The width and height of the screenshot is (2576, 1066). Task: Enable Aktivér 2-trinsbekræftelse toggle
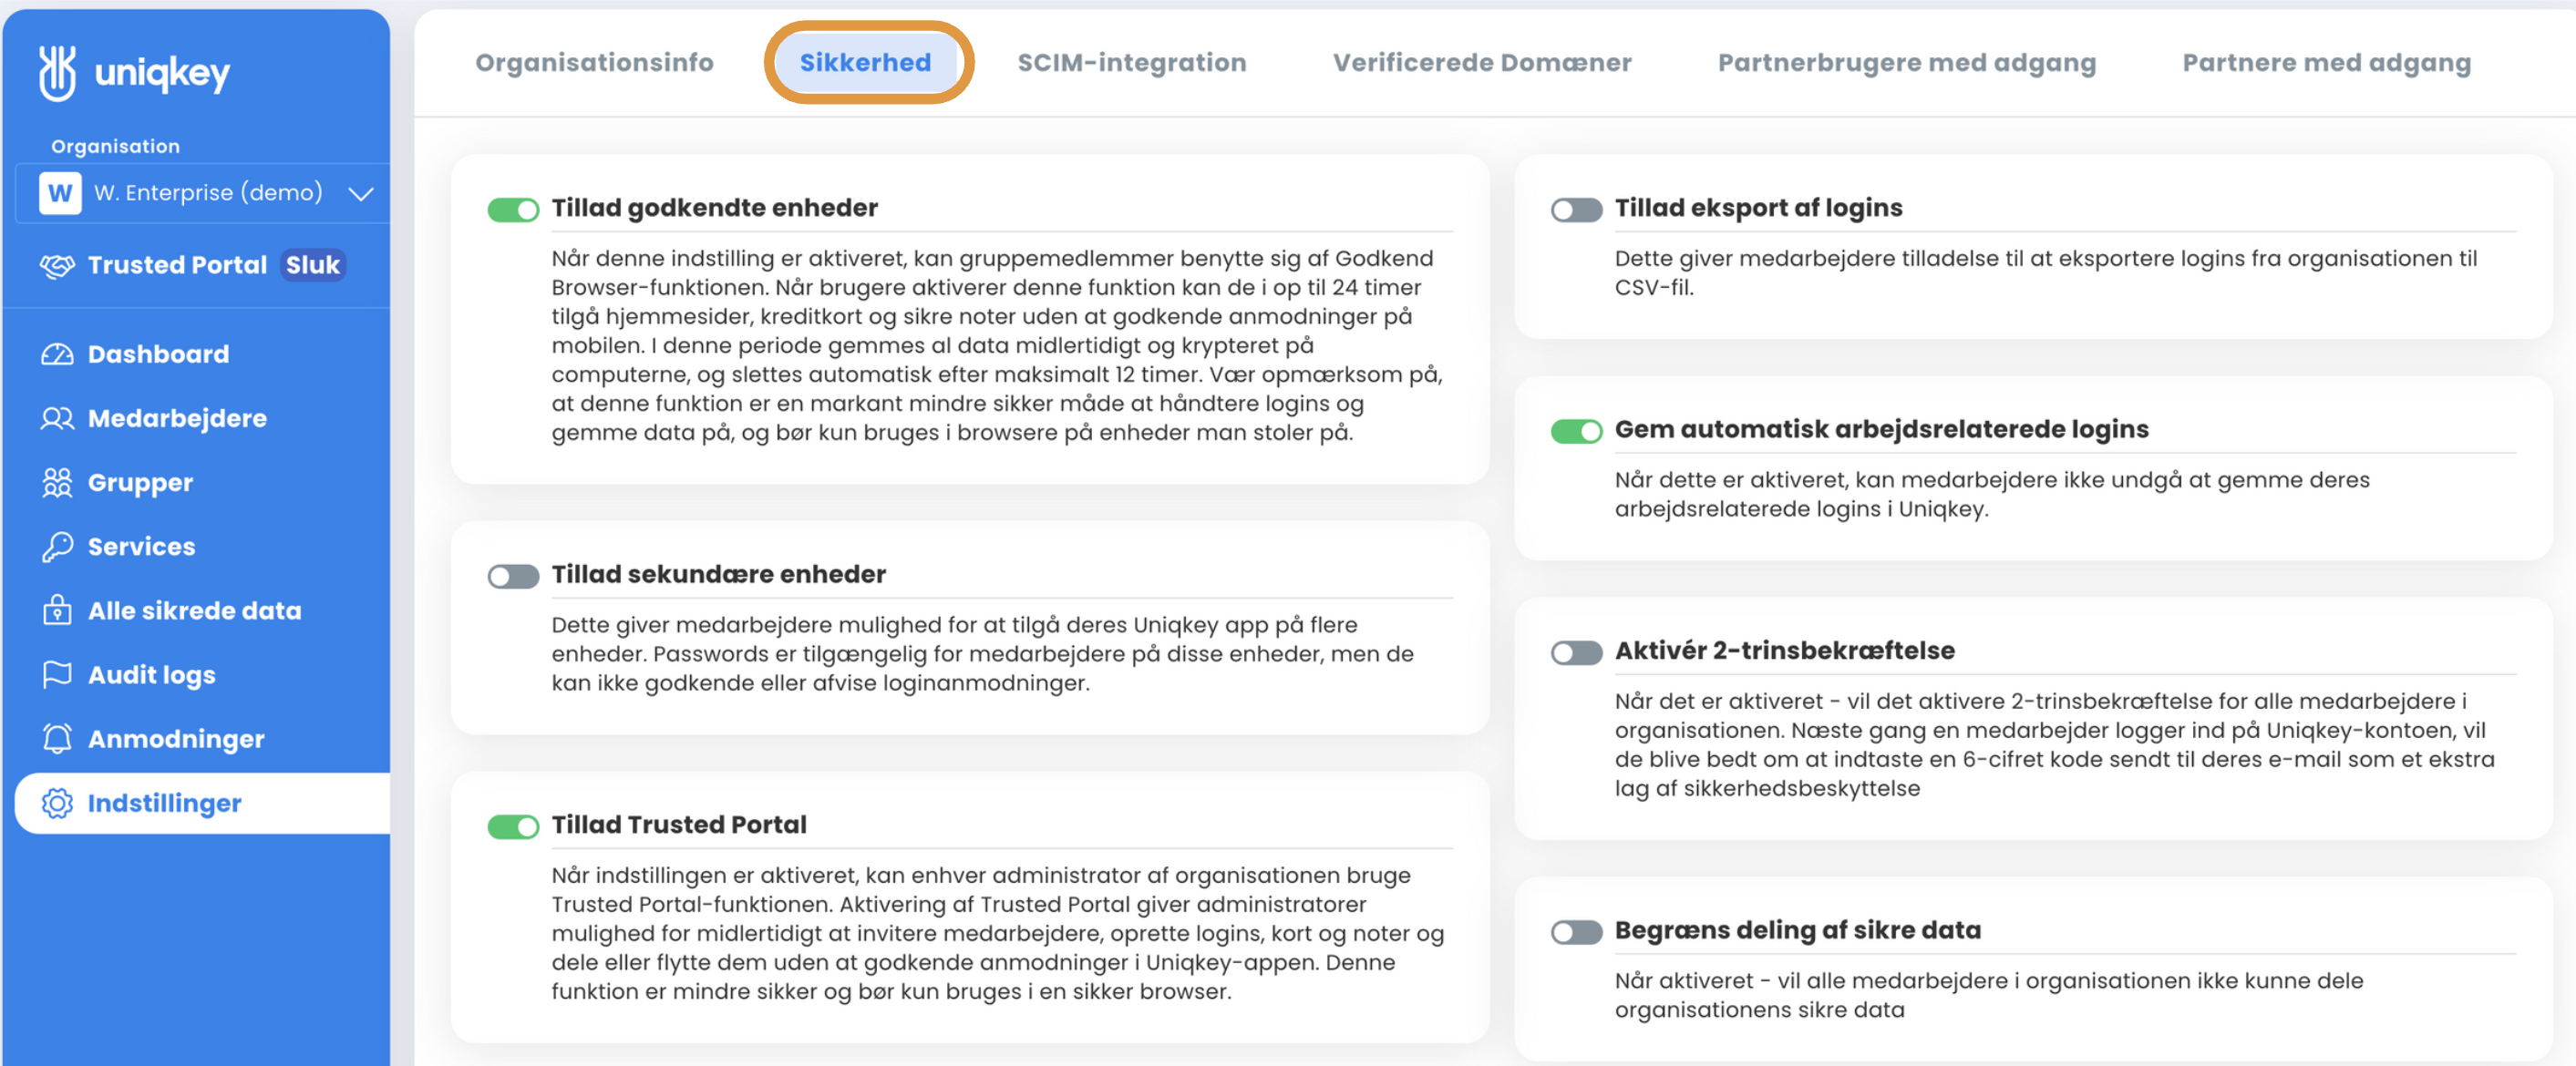coord(1576,652)
